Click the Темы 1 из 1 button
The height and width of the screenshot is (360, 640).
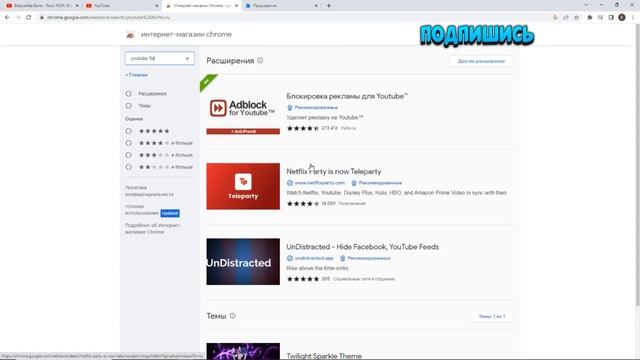tap(491, 316)
